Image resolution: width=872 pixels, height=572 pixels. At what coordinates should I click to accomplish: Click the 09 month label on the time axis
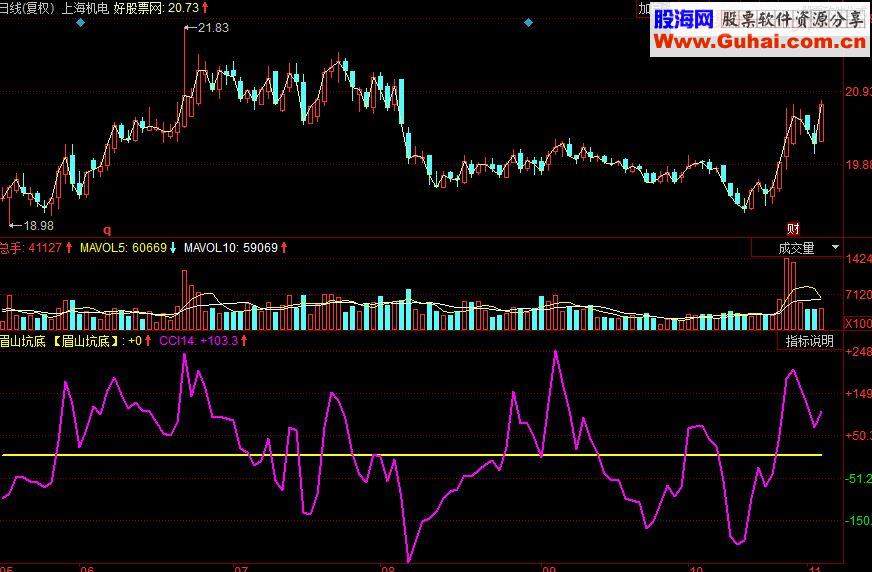tap(548, 569)
